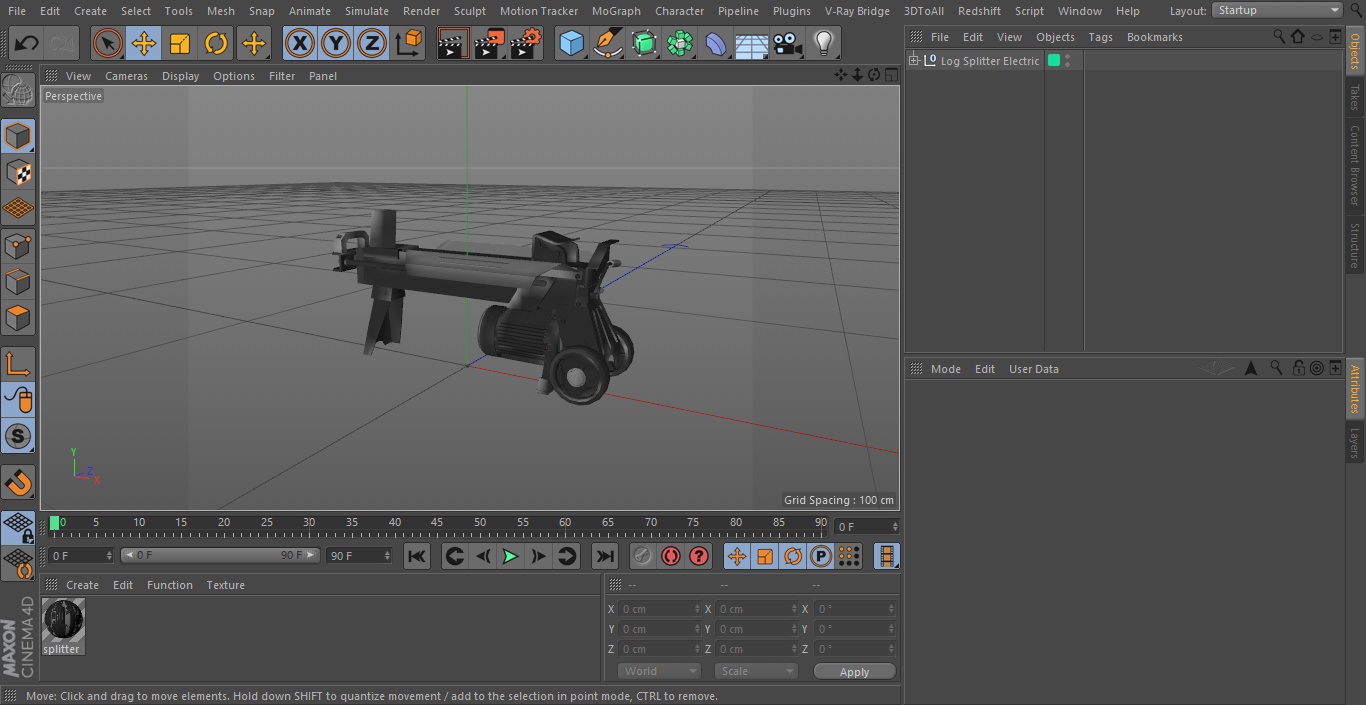
Task: Open the Layout dropdown showing Startup
Action: click(x=1277, y=10)
